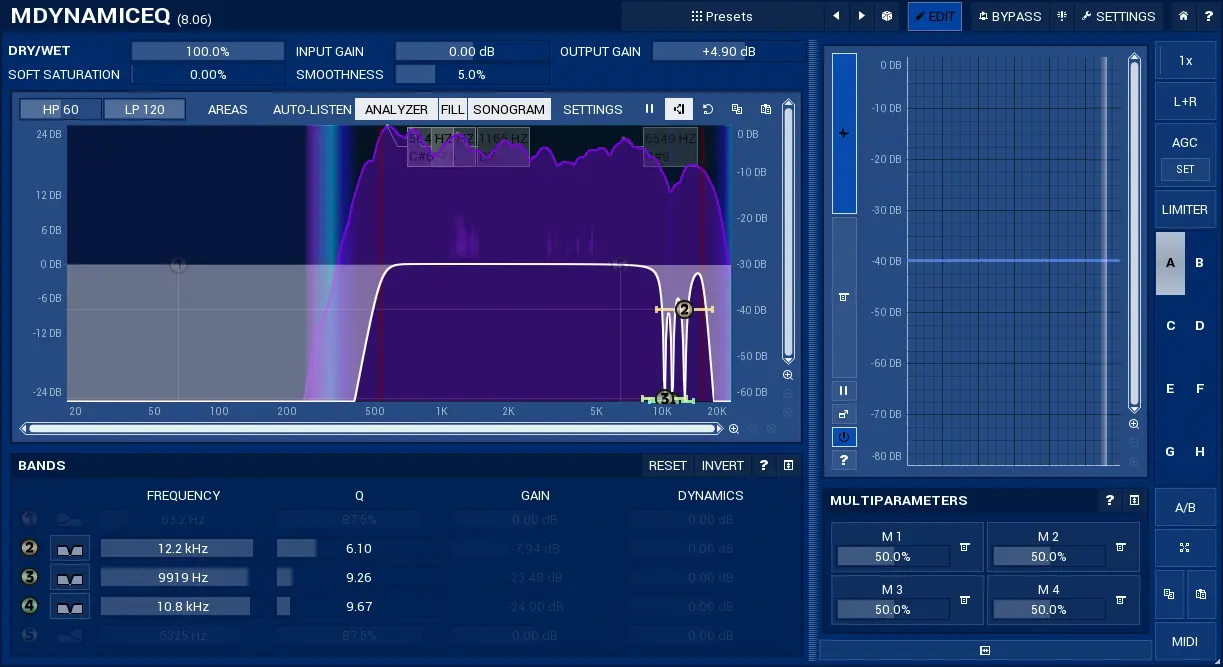Open the 1x oversampling selector
Image resolution: width=1223 pixels, height=667 pixels.
point(1185,60)
